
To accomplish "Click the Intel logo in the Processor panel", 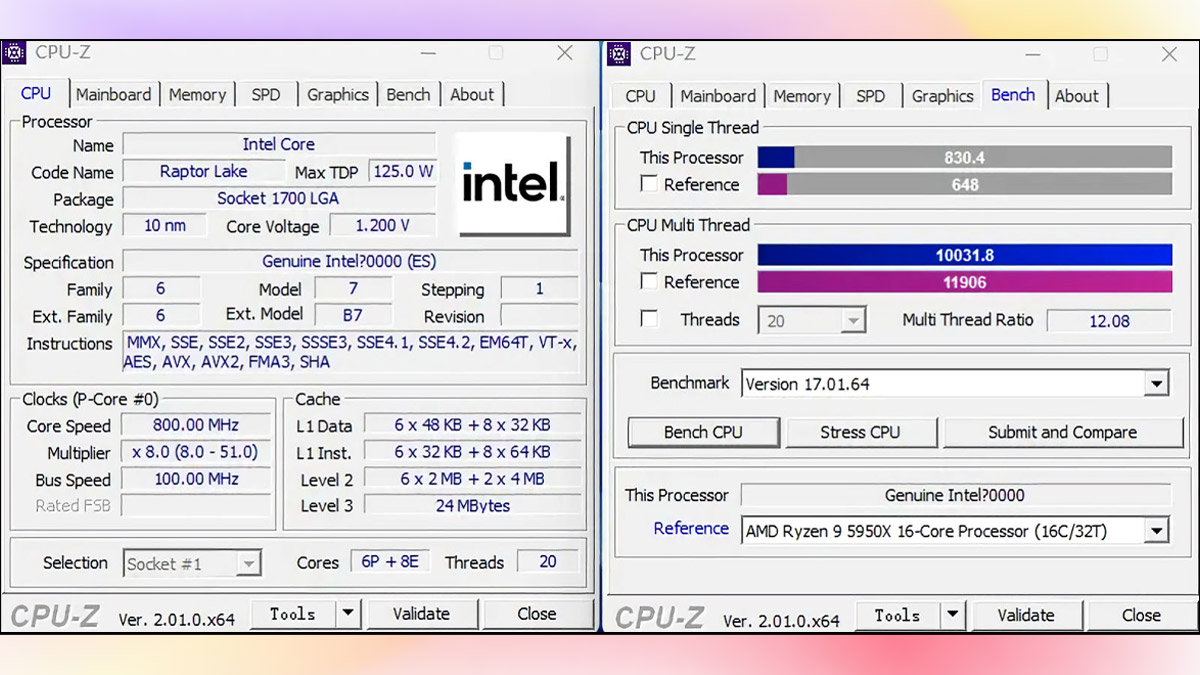I will pos(512,184).
